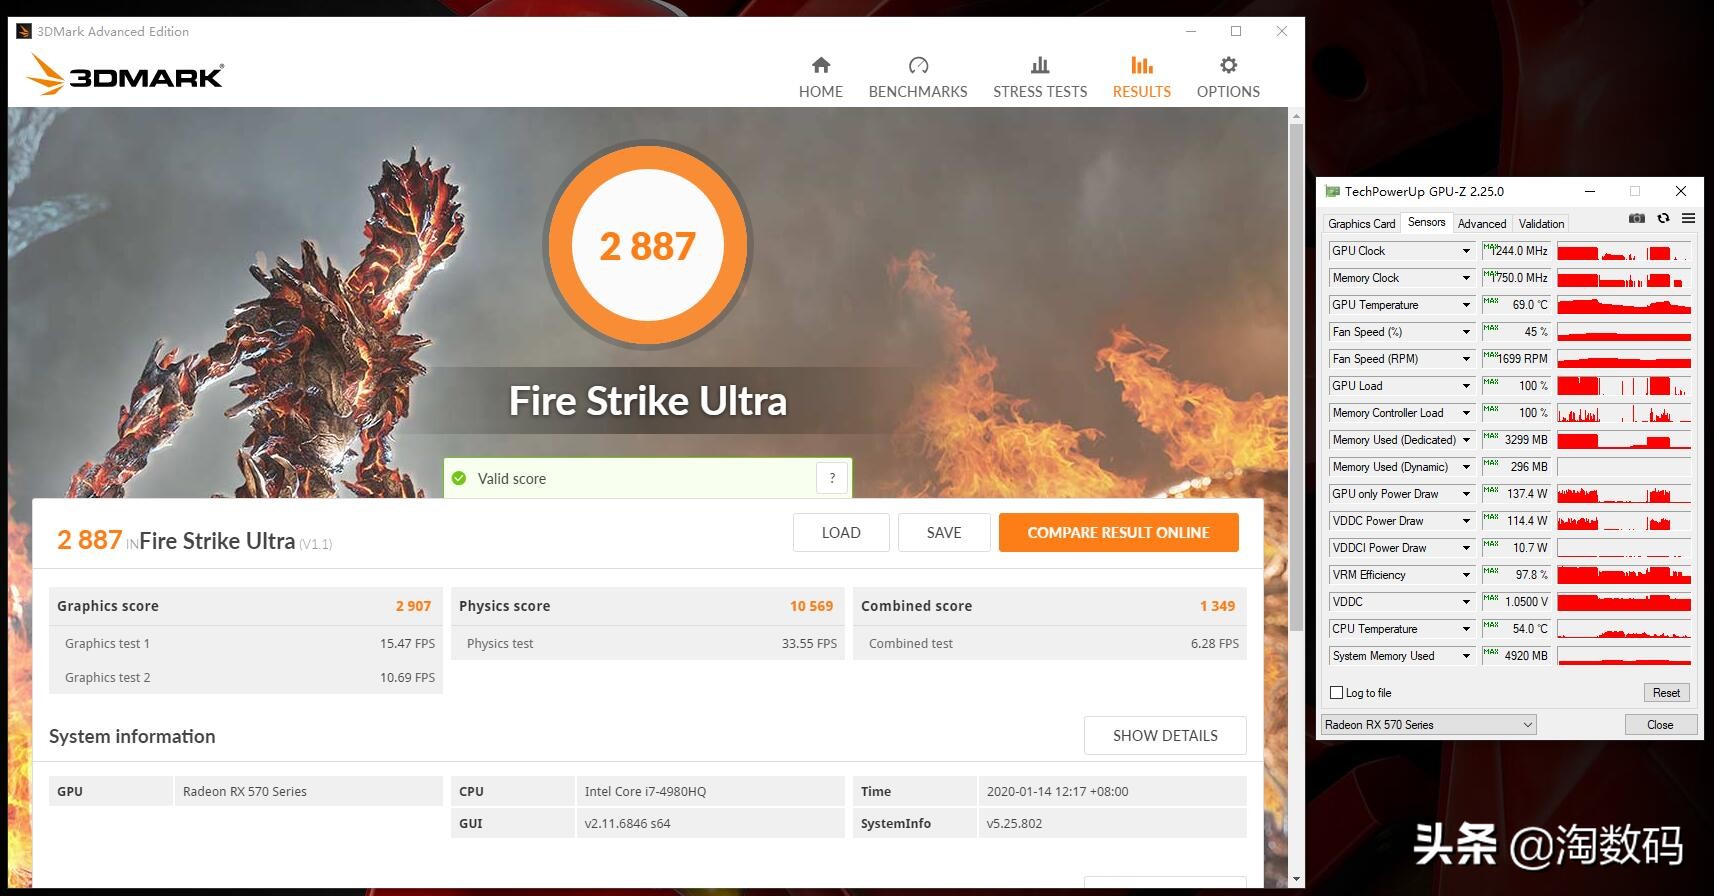Open the System Memory Used dropdown
This screenshot has width=1714, height=896.
click(x=1466, y=656)
